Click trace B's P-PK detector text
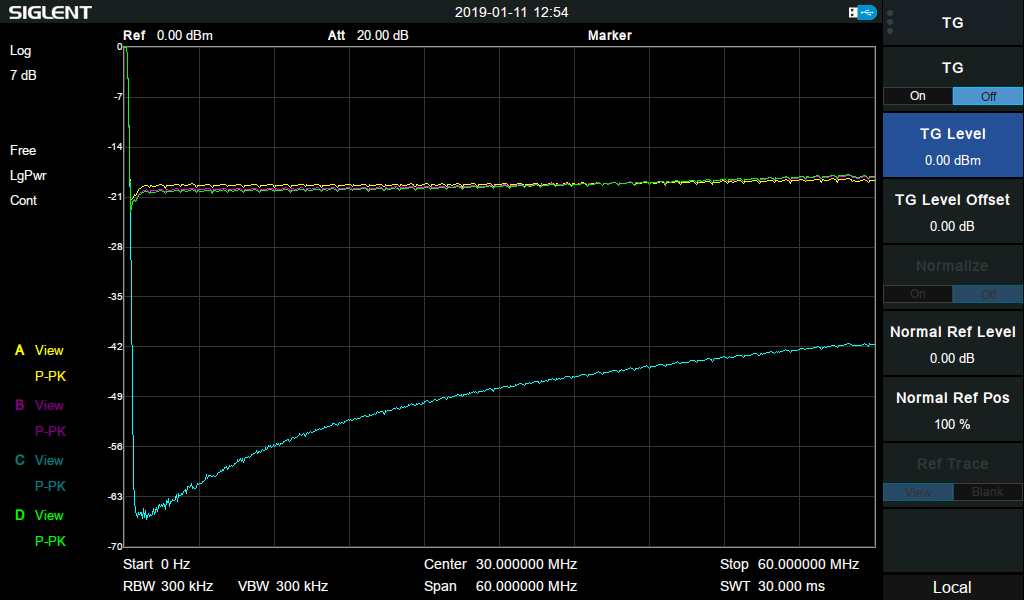The image size is (1024, 600). click(x=50, y=431)
